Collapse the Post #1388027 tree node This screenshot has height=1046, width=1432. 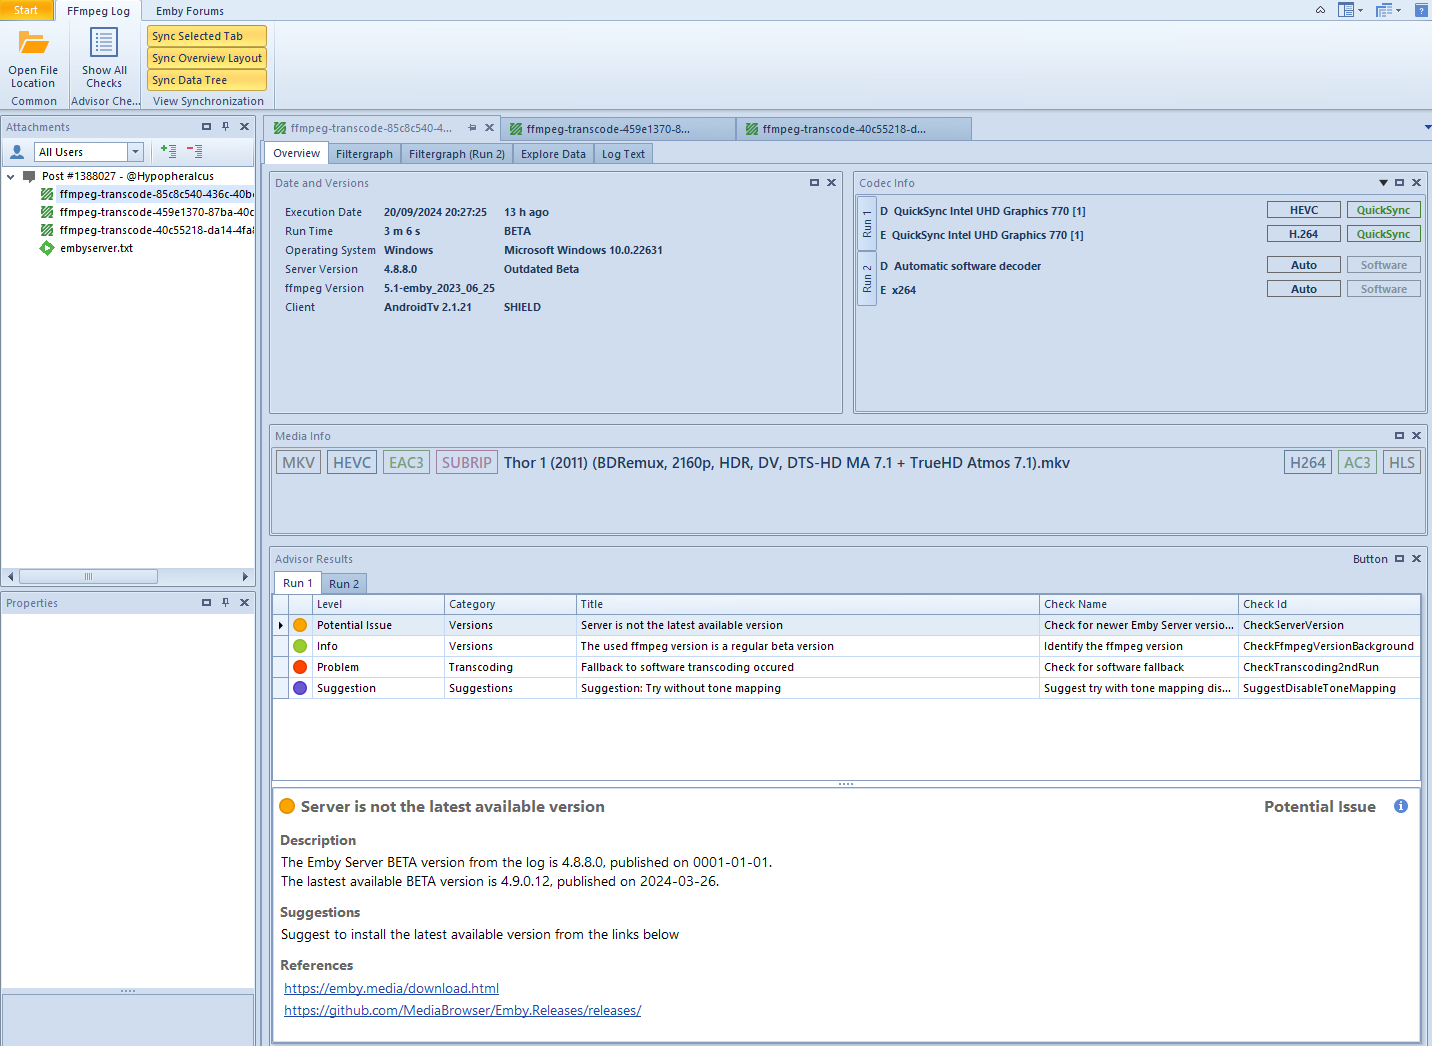11,177
